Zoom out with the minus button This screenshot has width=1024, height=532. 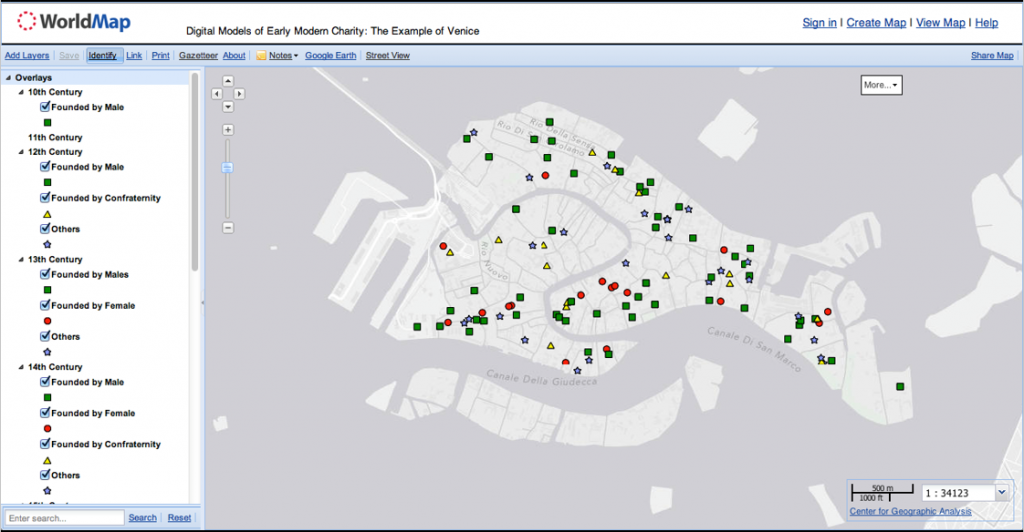(228, 228)
